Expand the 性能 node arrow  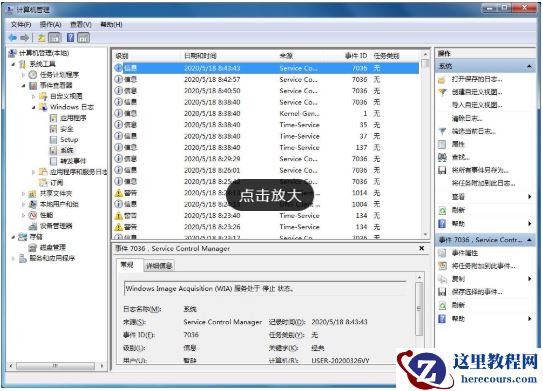coord(23,215)
